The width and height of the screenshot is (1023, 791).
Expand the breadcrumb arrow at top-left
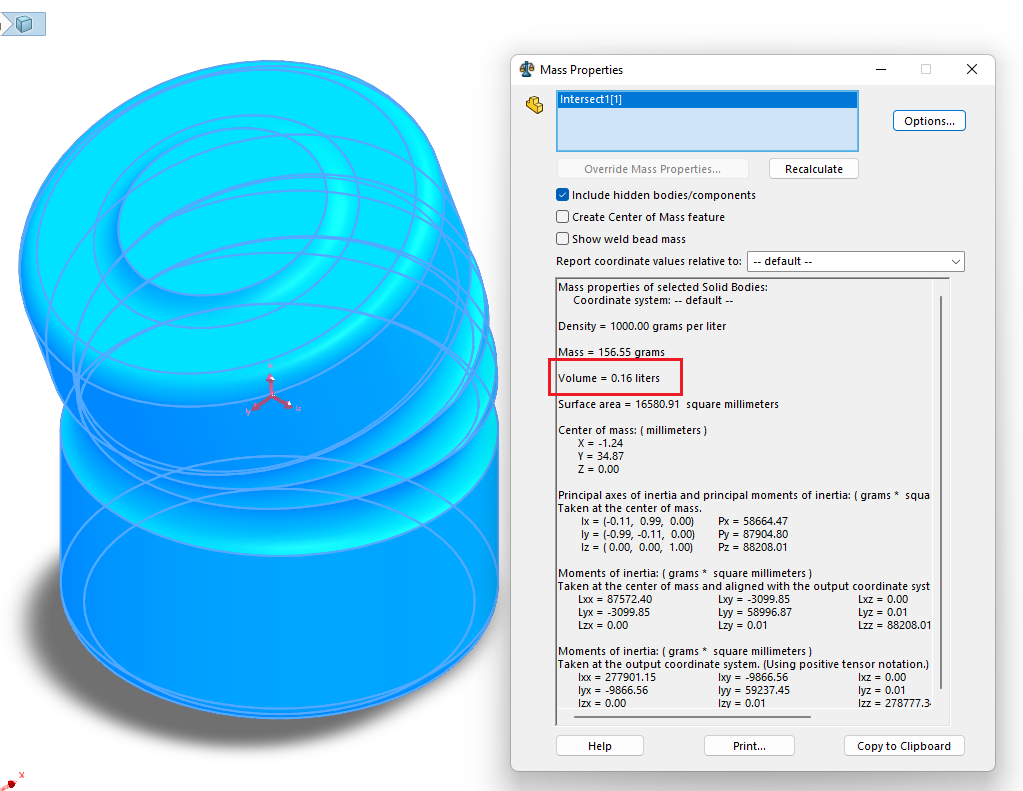[x=5, y=23]
